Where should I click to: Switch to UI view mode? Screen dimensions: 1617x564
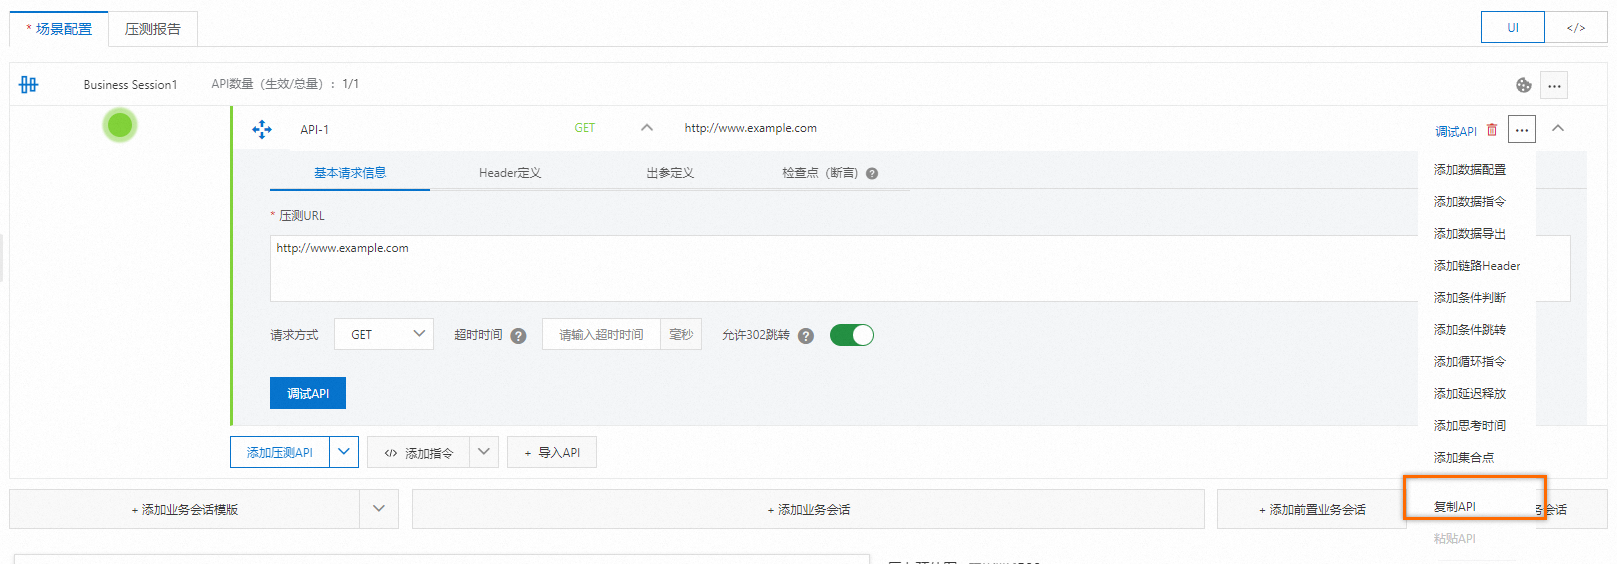[x=1513, y=27]
